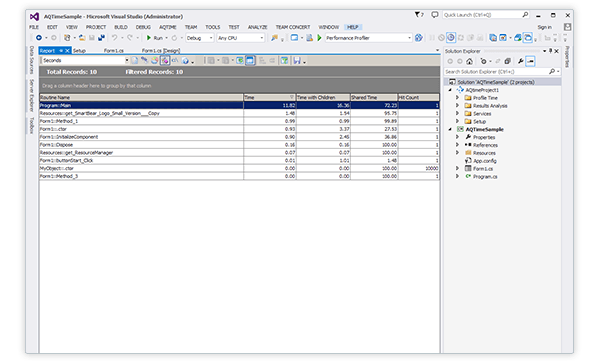Click the wrench Properties icon in Solution Explorer
This screenshot has width=600, height=363.
coord(520,61)
